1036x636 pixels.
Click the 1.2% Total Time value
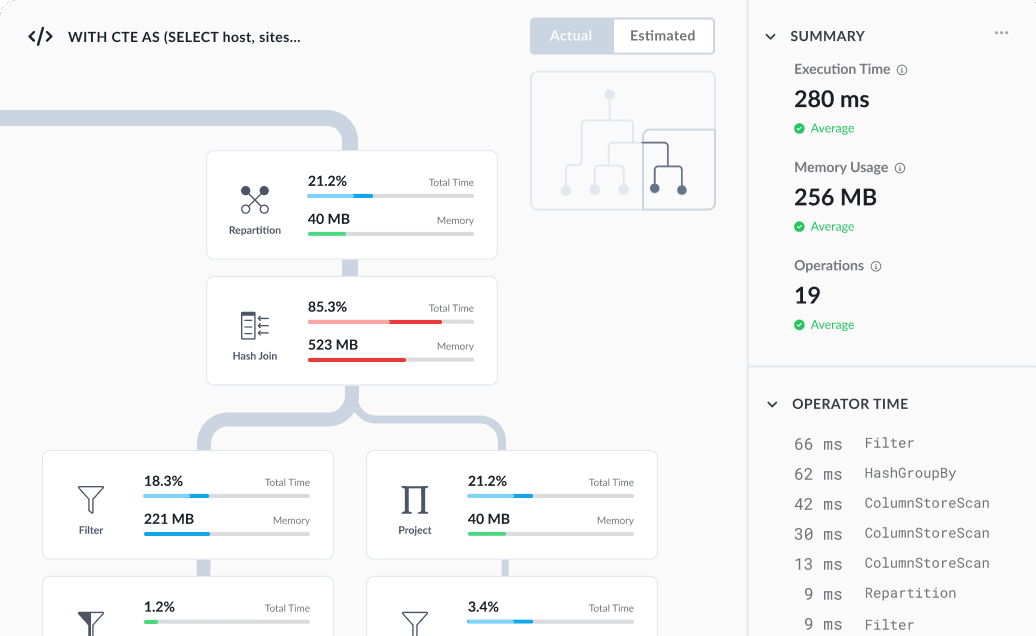(x=159, y=607)
